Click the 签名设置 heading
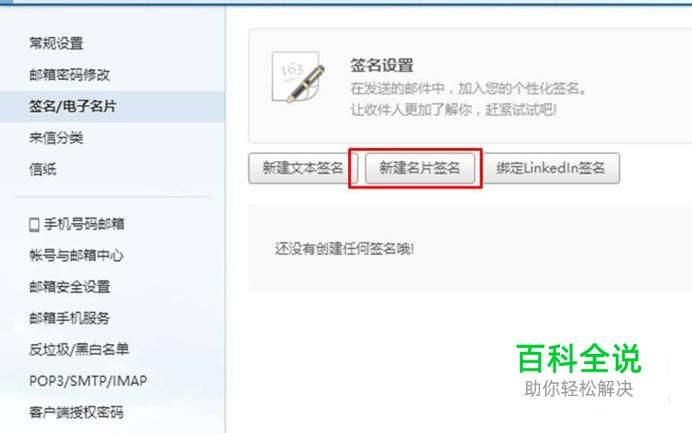 [382, 65]
